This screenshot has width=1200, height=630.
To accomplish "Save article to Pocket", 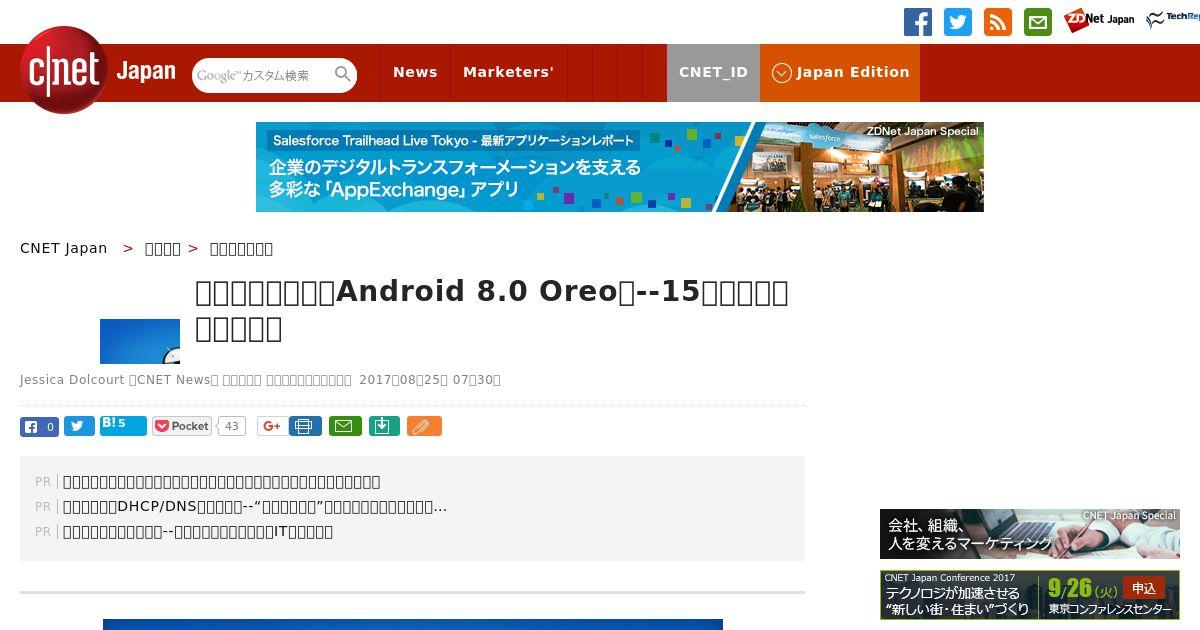I will (x=182, y=426).
